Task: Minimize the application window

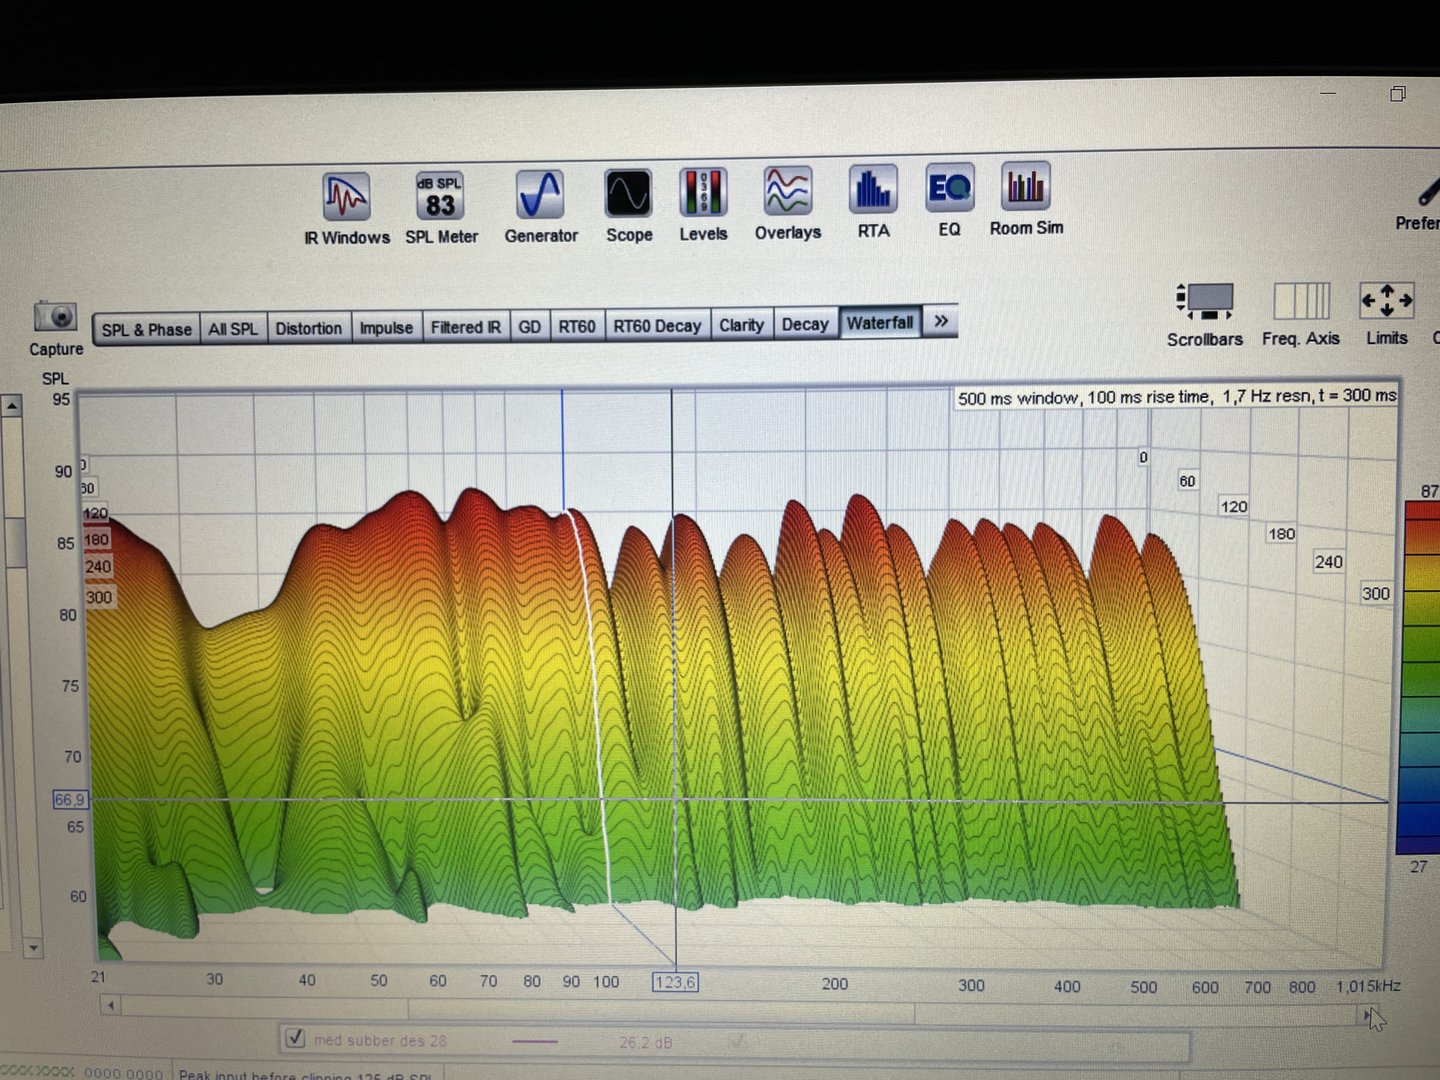Action: point(1328,92)
